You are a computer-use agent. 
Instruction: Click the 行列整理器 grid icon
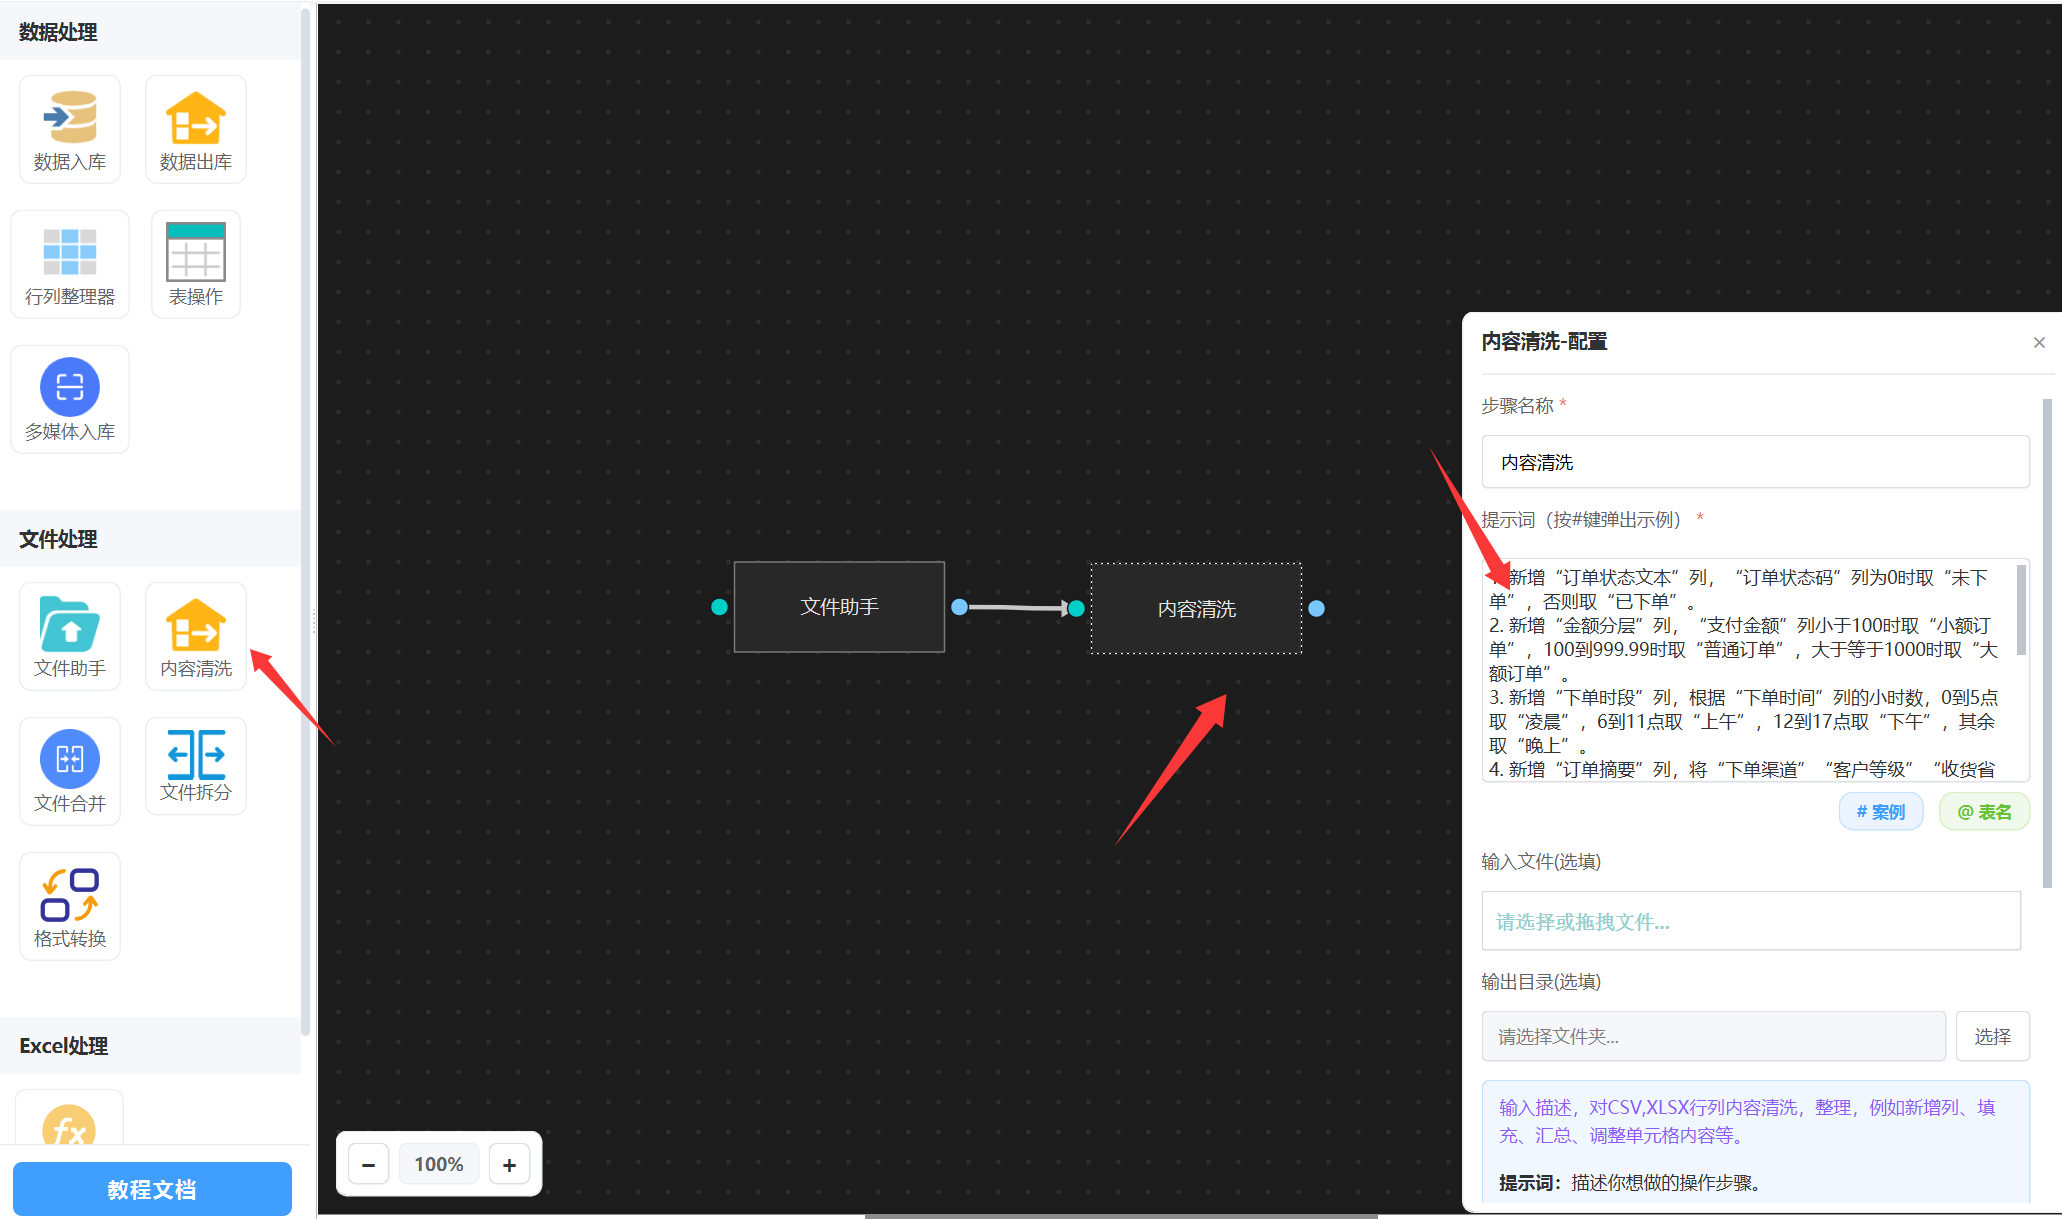70,252
